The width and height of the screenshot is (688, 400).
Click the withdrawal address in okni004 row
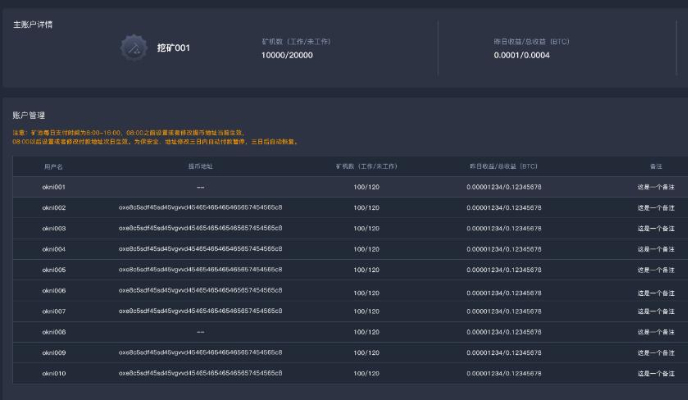point(201,249)
